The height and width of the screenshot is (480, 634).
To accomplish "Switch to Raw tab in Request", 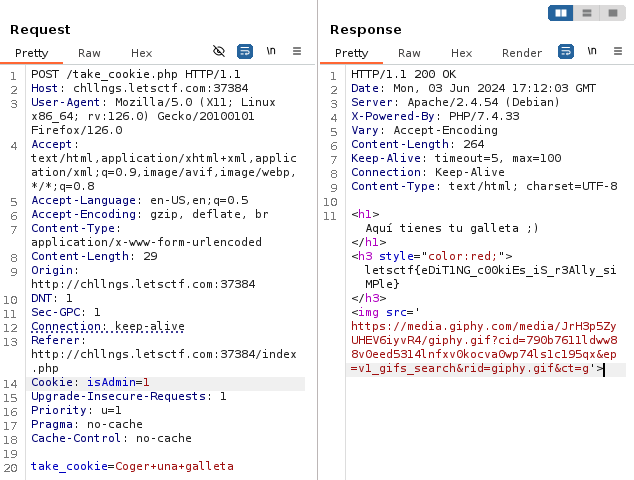I will (89, 53).
